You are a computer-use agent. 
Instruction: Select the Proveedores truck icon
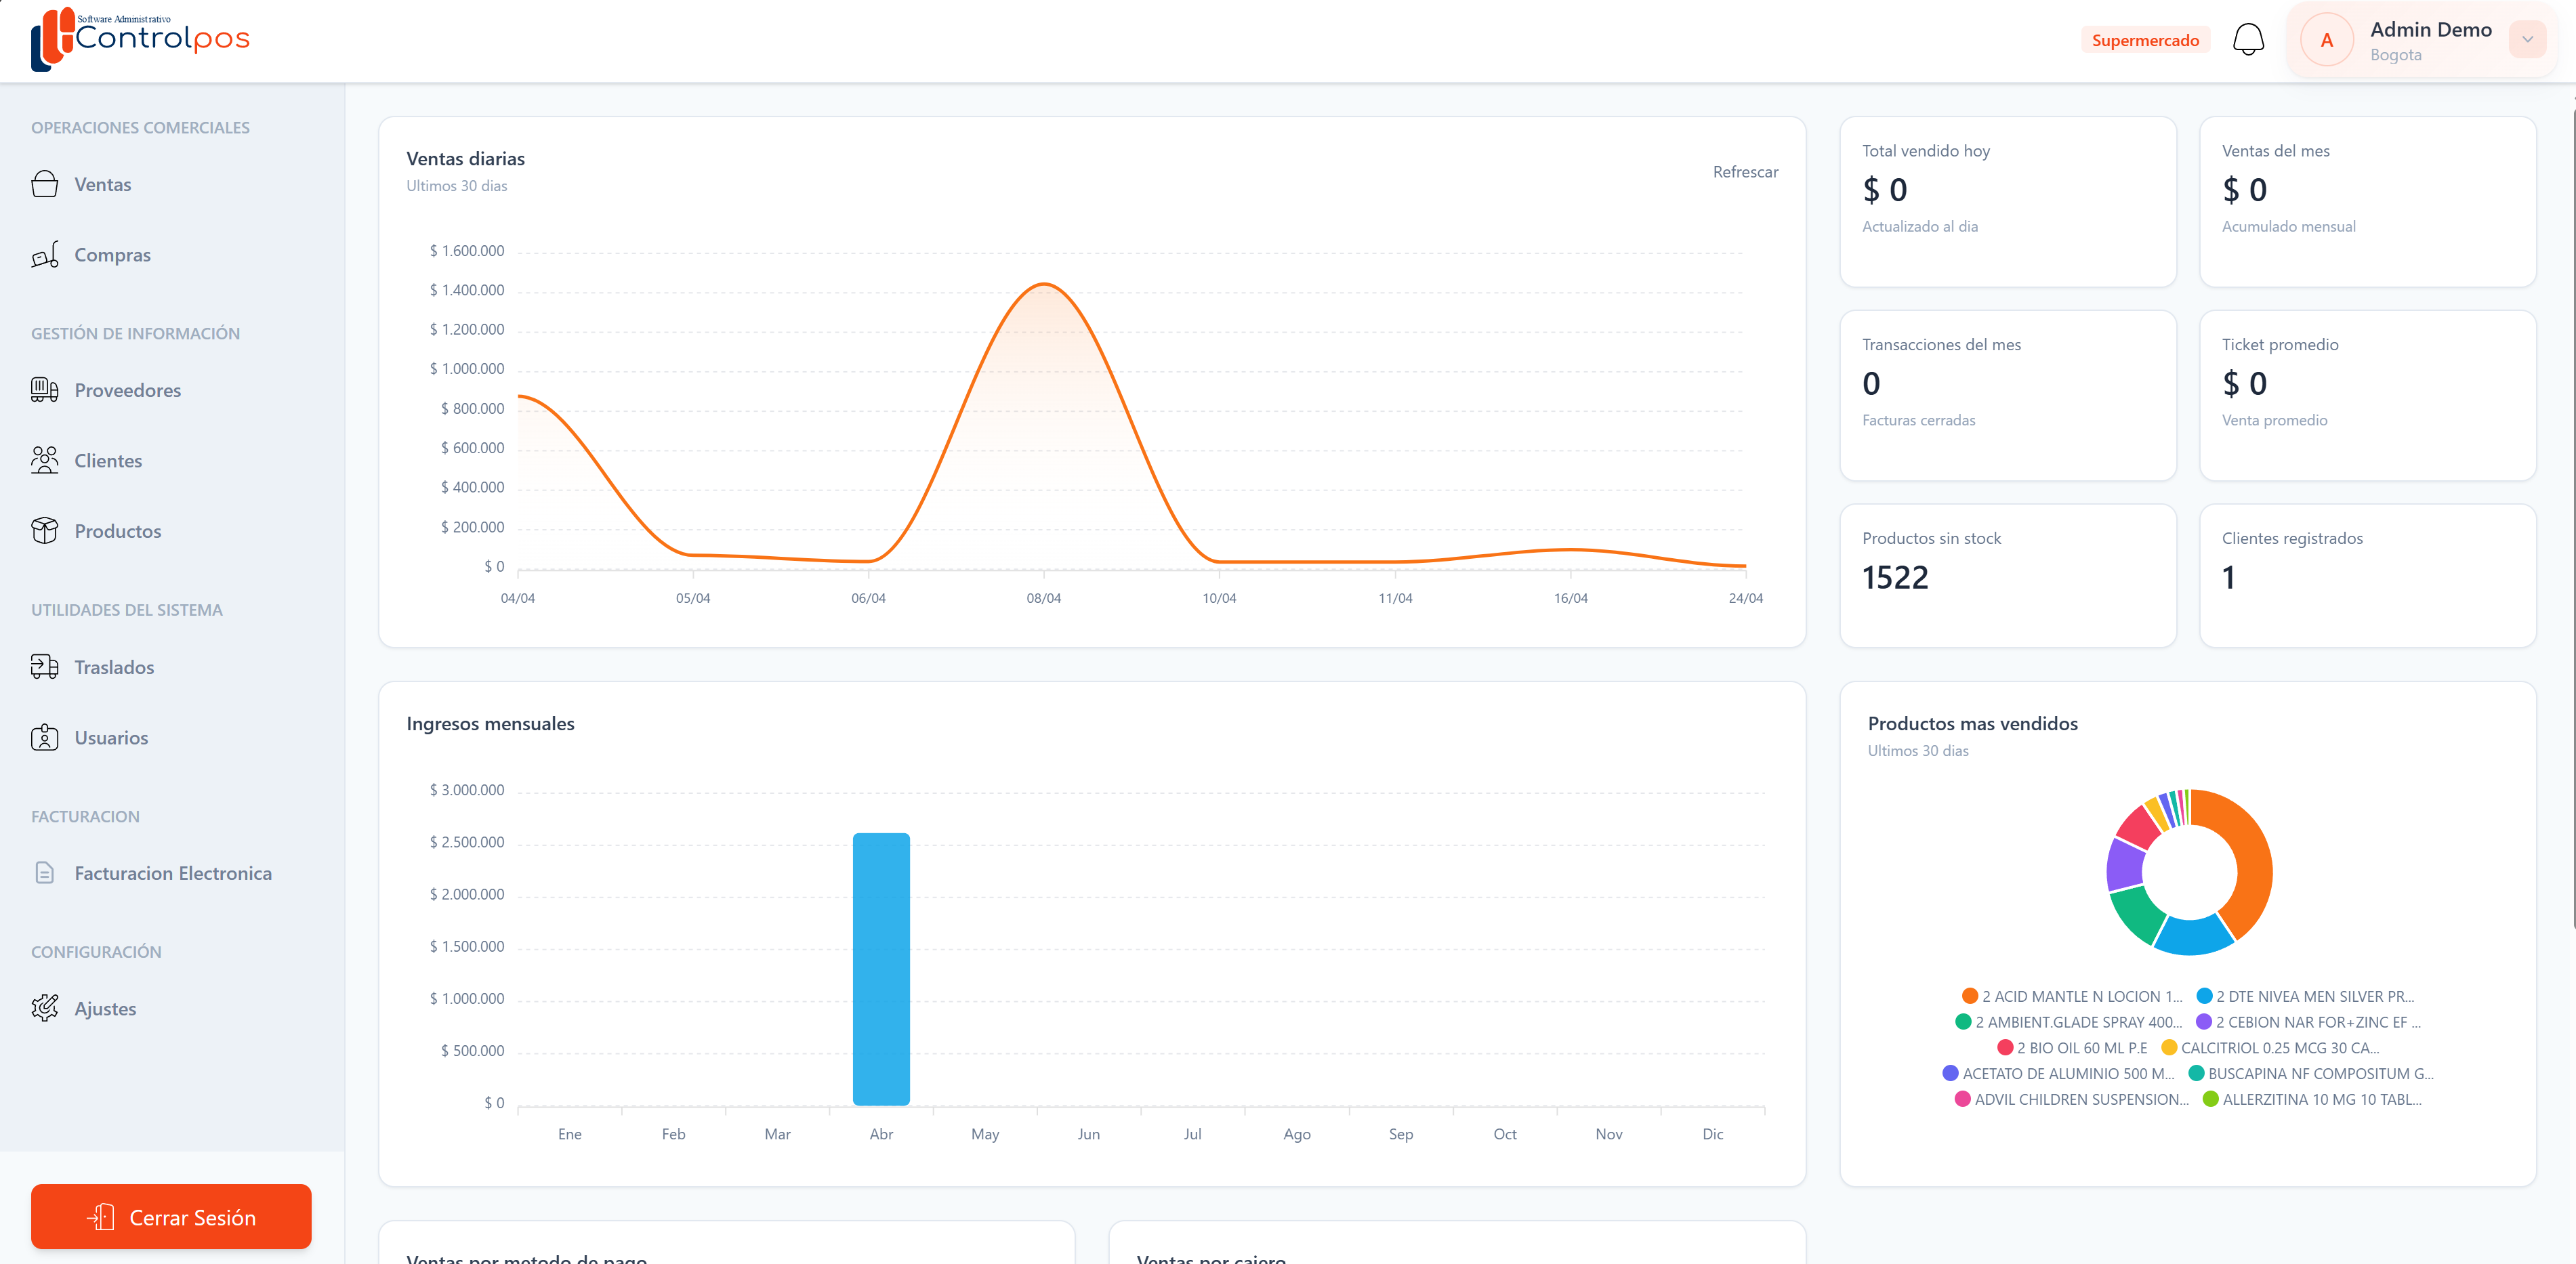pos(45,390)
